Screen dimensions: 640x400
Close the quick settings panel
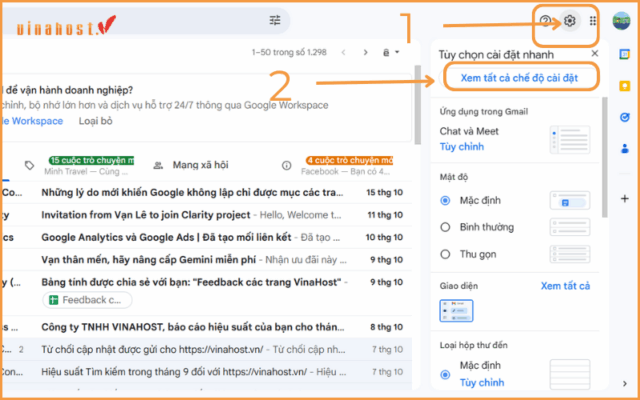click(x=595, y=53)
